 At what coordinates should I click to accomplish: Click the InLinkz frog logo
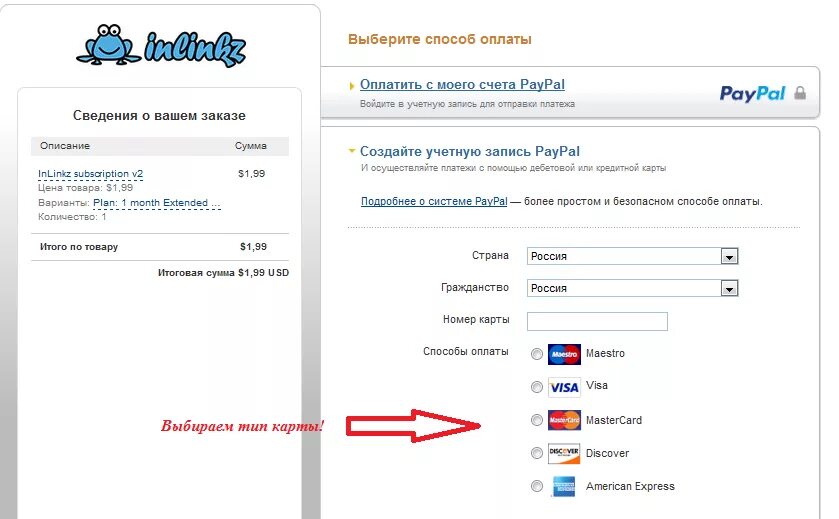[161, 45]
